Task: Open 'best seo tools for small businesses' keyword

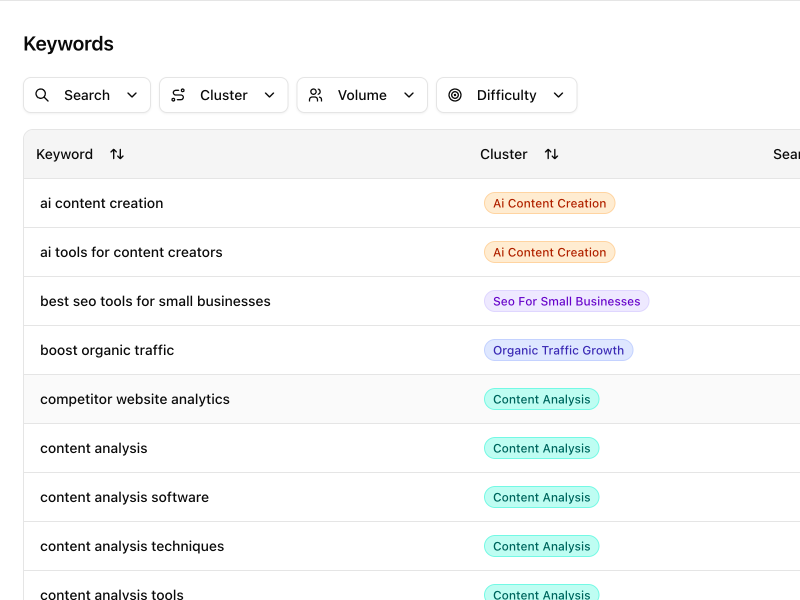Action: click(155, 301)
